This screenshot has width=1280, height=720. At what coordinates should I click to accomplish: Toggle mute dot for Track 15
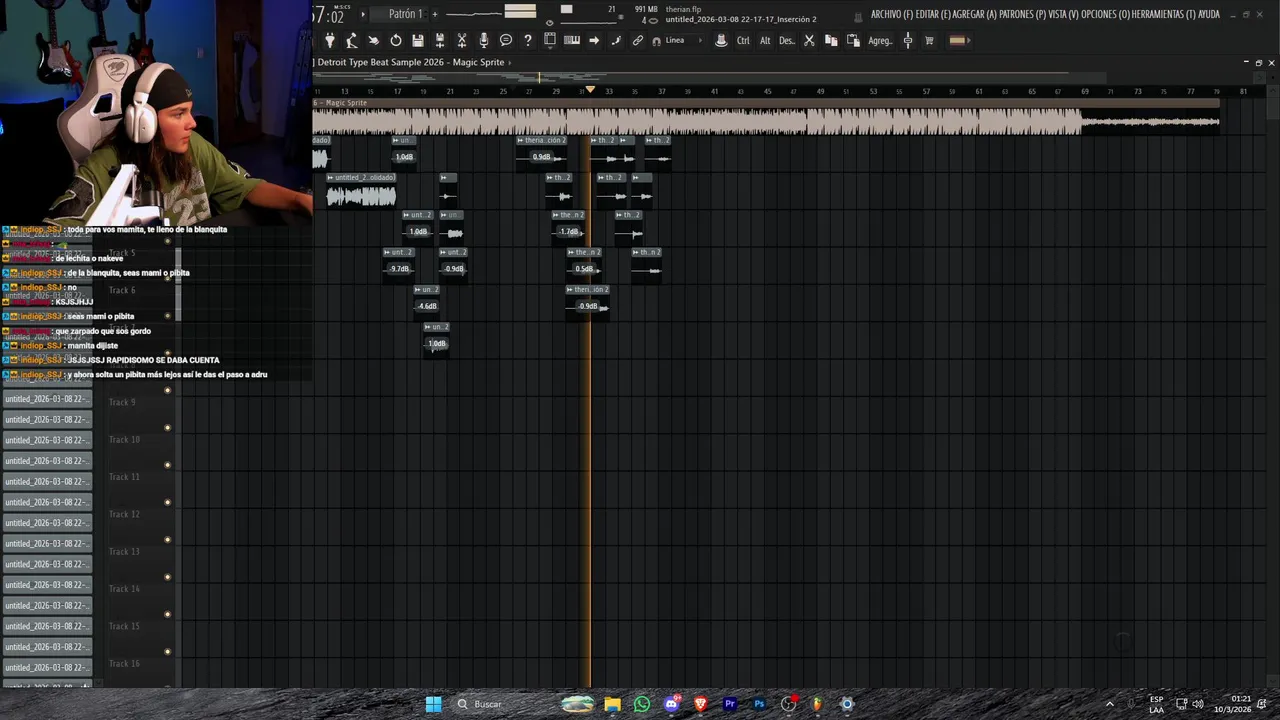tap(167, 614)
